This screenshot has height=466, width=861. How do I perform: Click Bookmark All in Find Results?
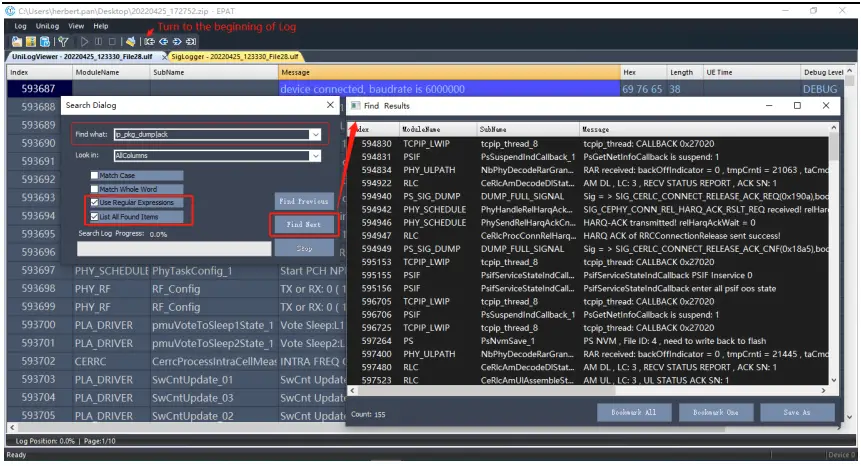(634, 412)
